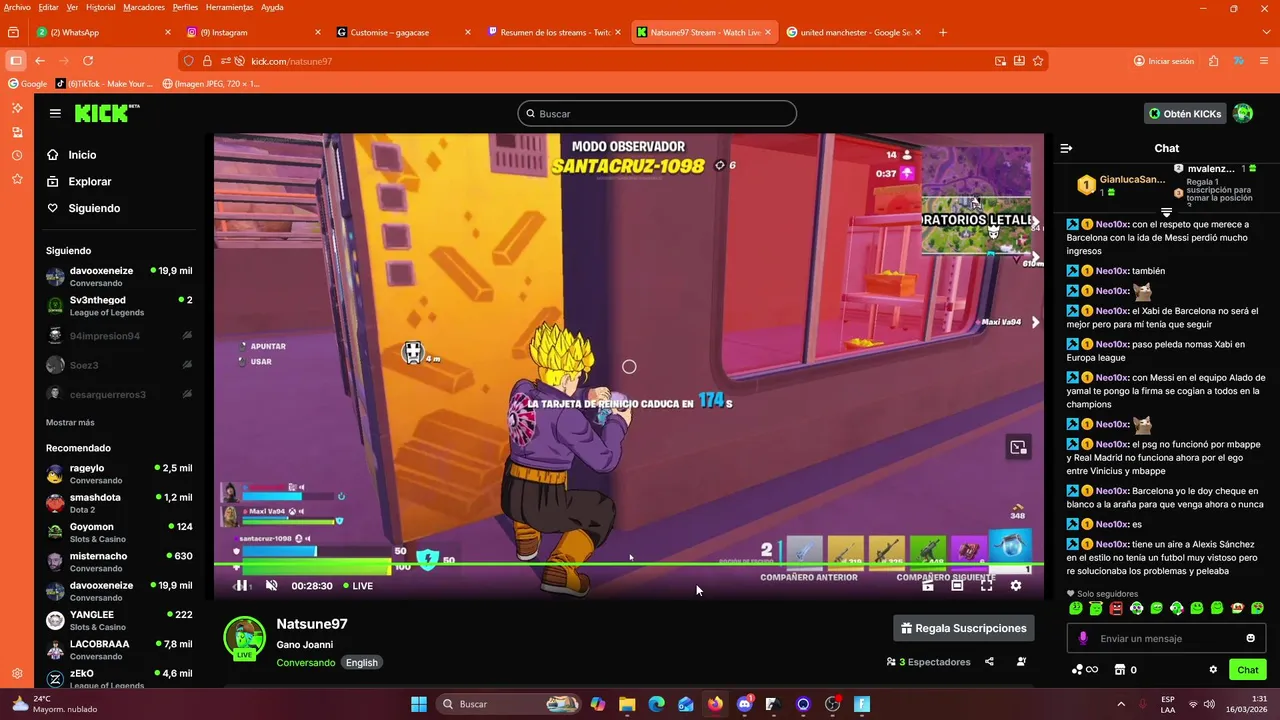The height and width of the screenshot is (720, 1280).
Task: Expand the chat leaderboard handle
Action: 1166,212
